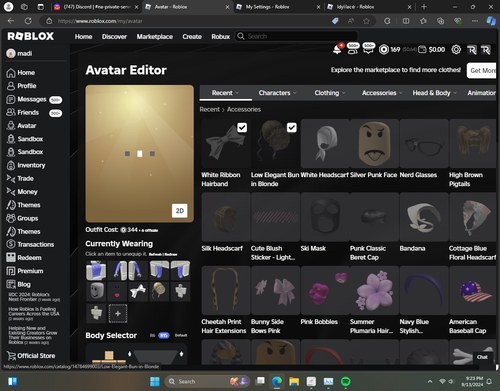Open the notifications bell
Viewport: 500px width, 391px height.
[x=337, y=50]
